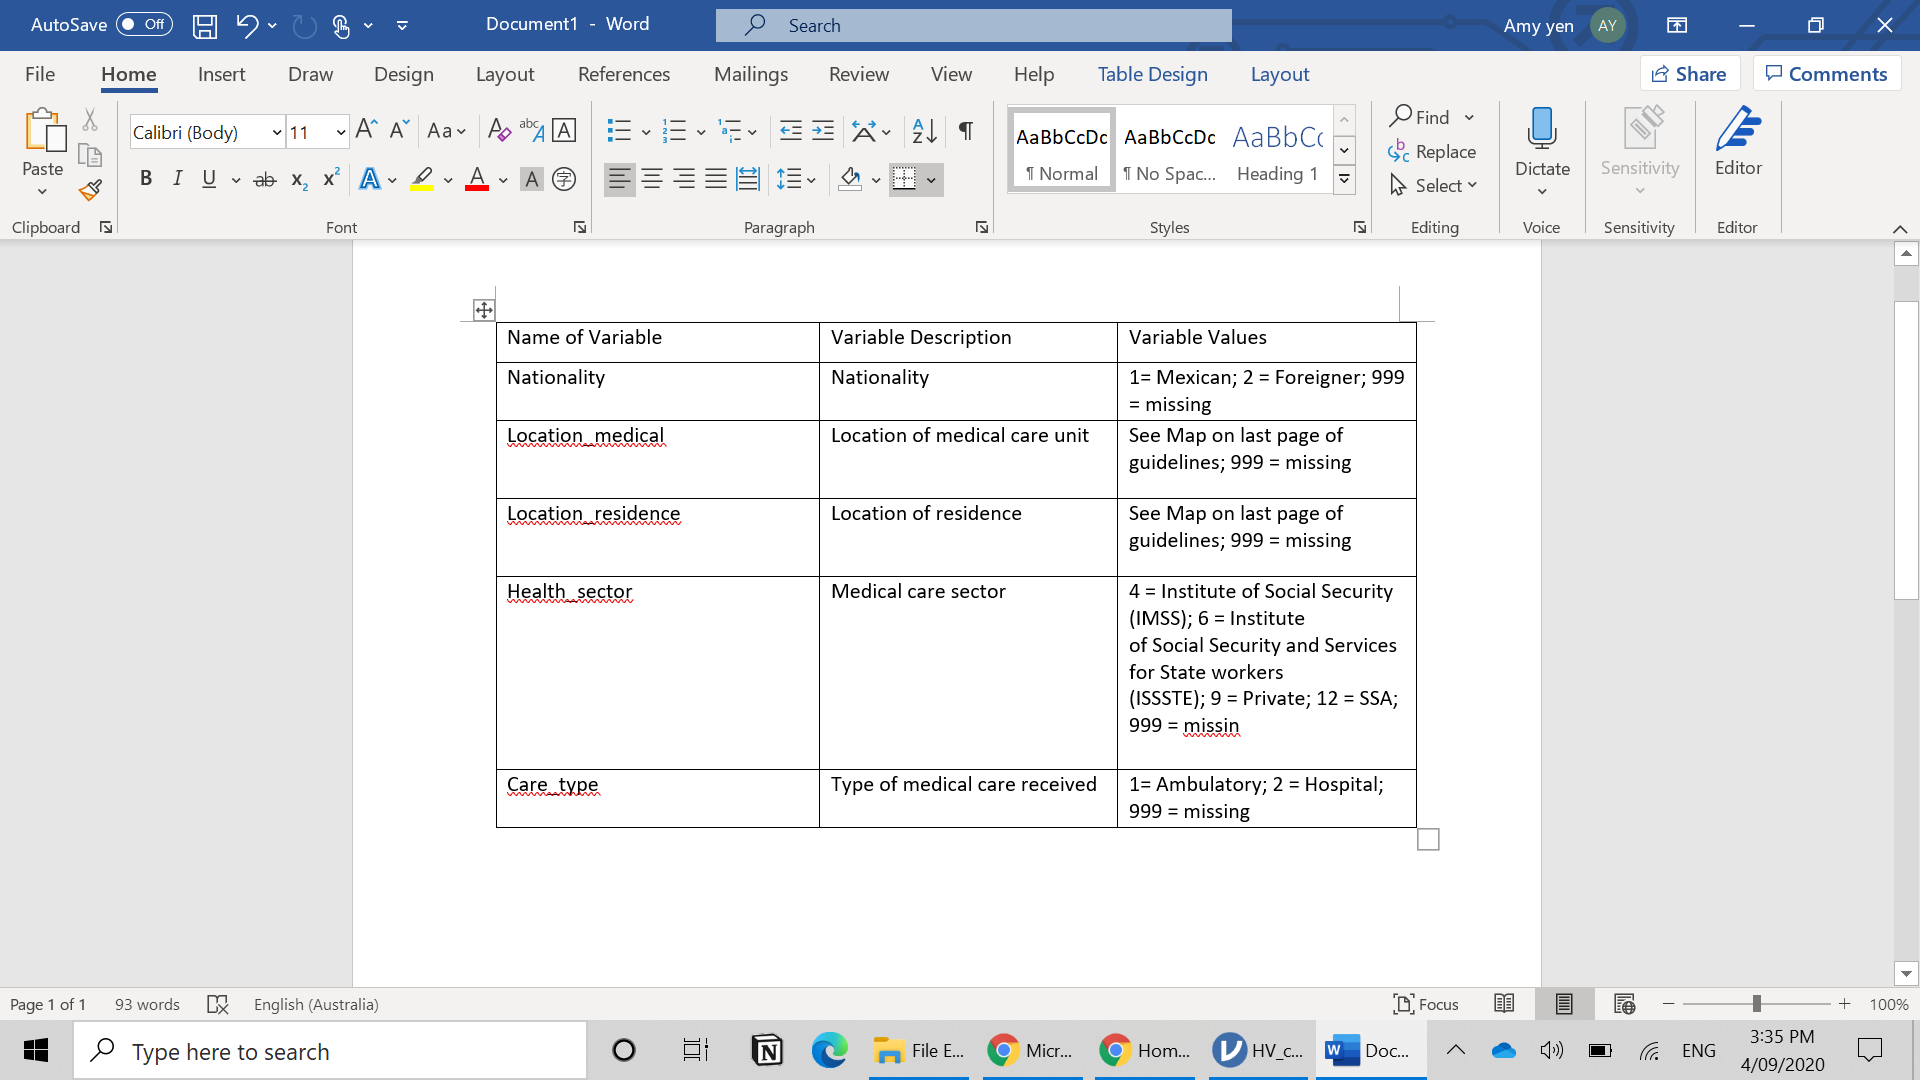Decrease font size with the smaller A icon
The image size is (1920, 1080).
pos(399,130)
